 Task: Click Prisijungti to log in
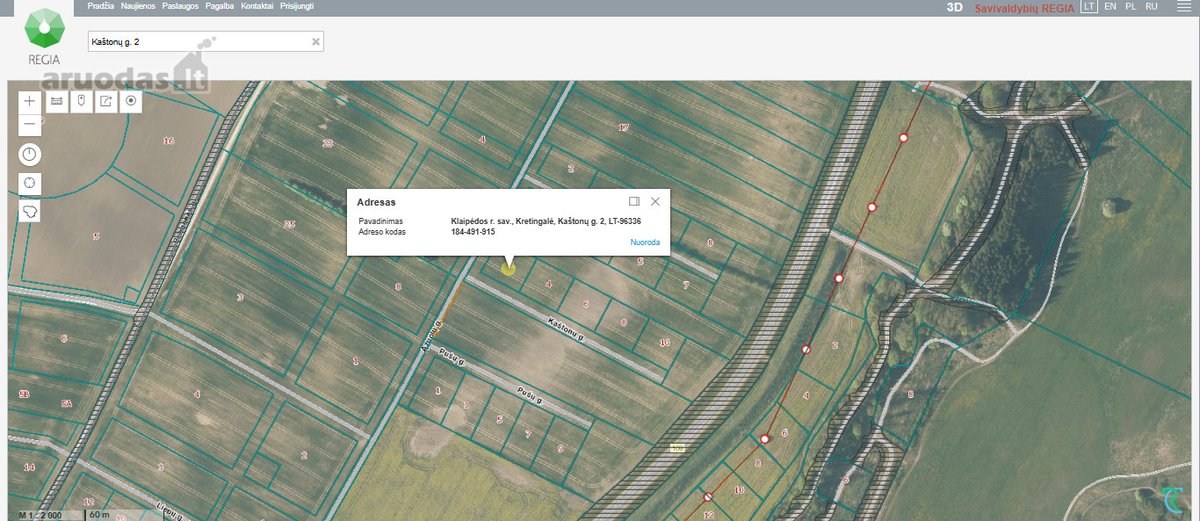[299, 6]
